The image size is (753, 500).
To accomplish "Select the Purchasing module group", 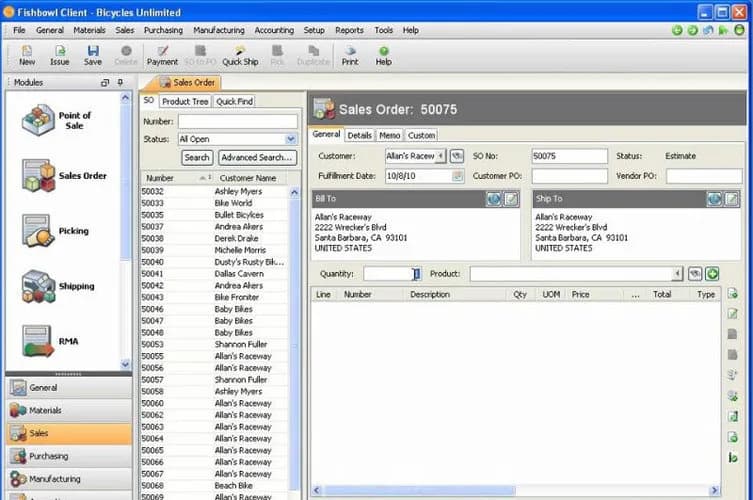I will [69, 456].
